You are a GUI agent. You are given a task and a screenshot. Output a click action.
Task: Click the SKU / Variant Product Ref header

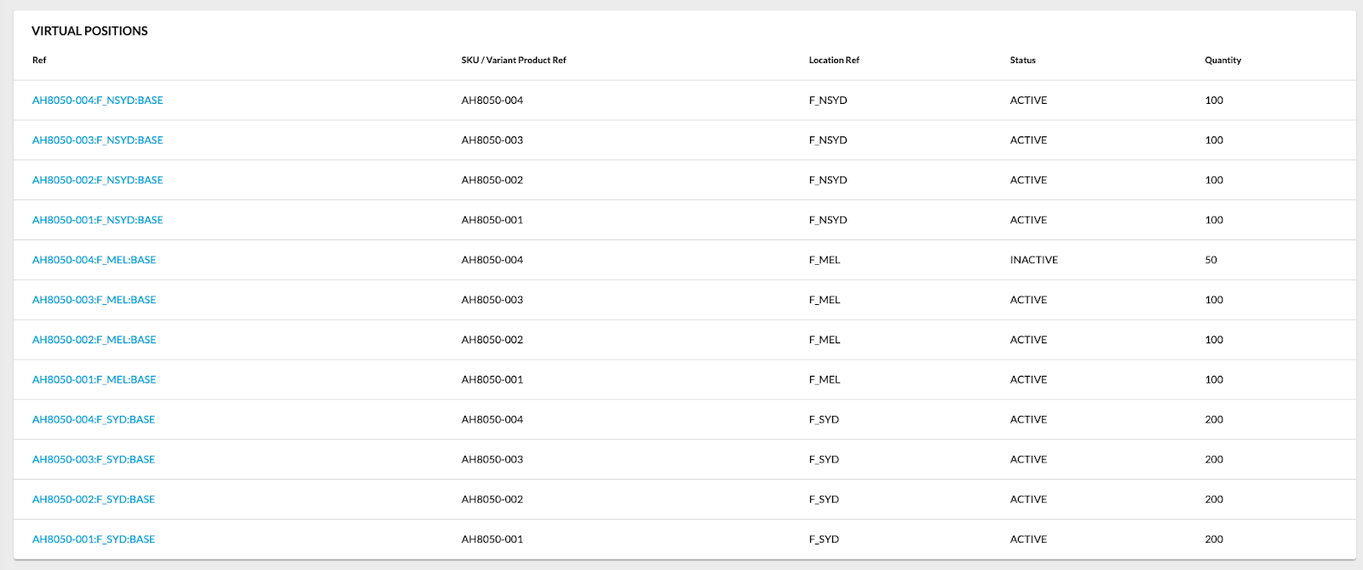[x=513, y=60]
